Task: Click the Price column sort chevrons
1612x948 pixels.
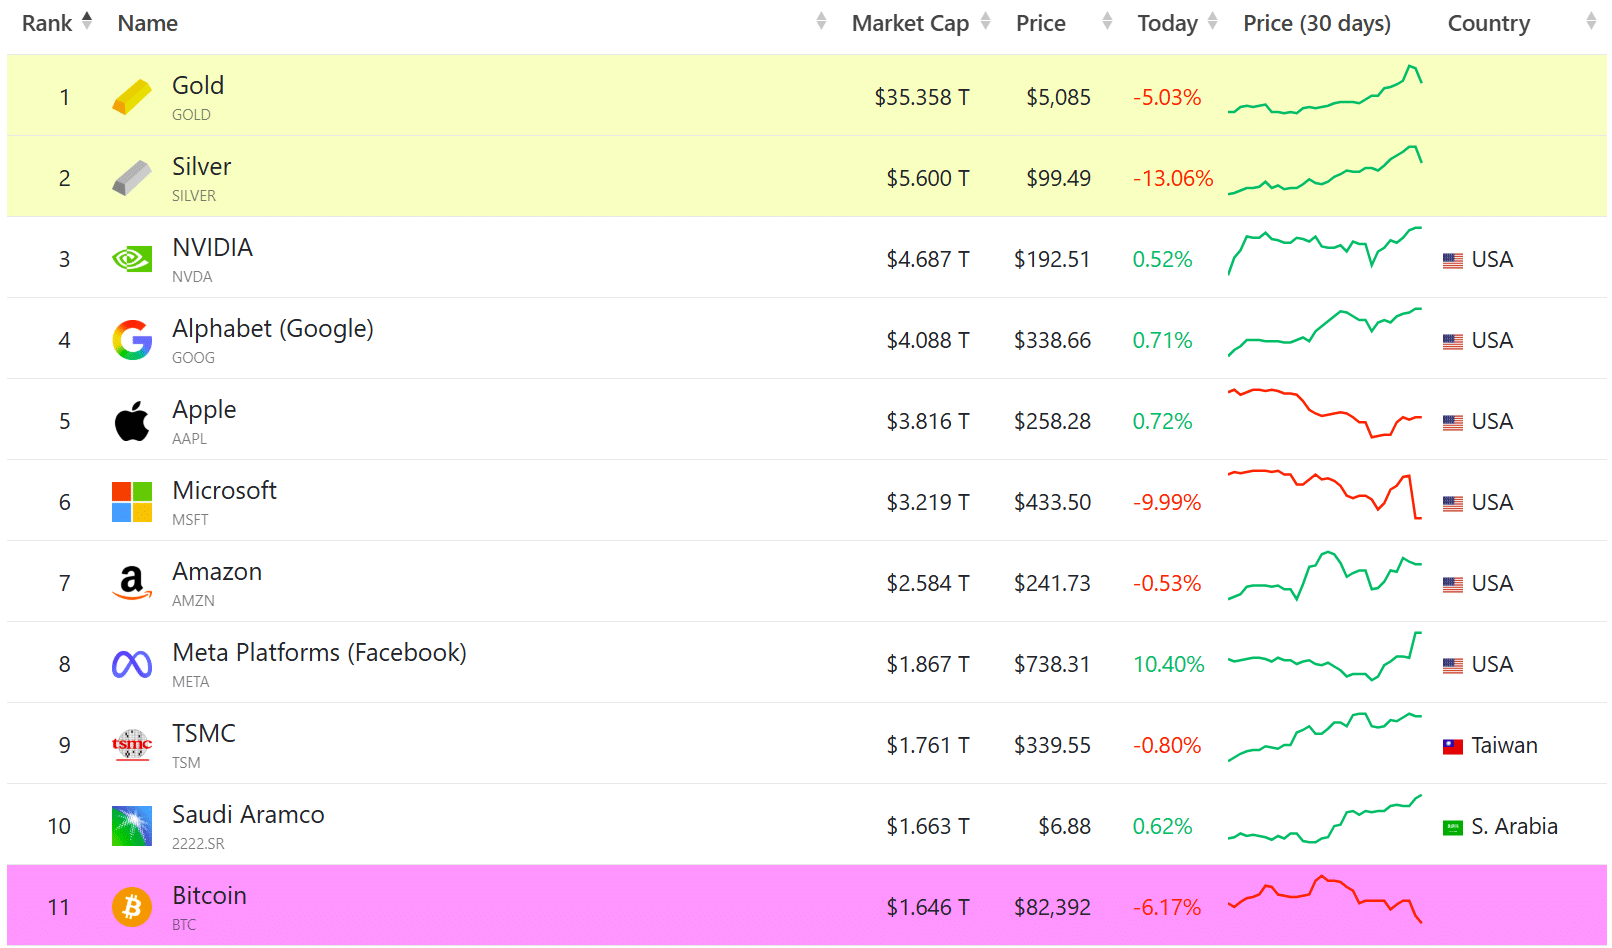Action: click(1106, 22)
